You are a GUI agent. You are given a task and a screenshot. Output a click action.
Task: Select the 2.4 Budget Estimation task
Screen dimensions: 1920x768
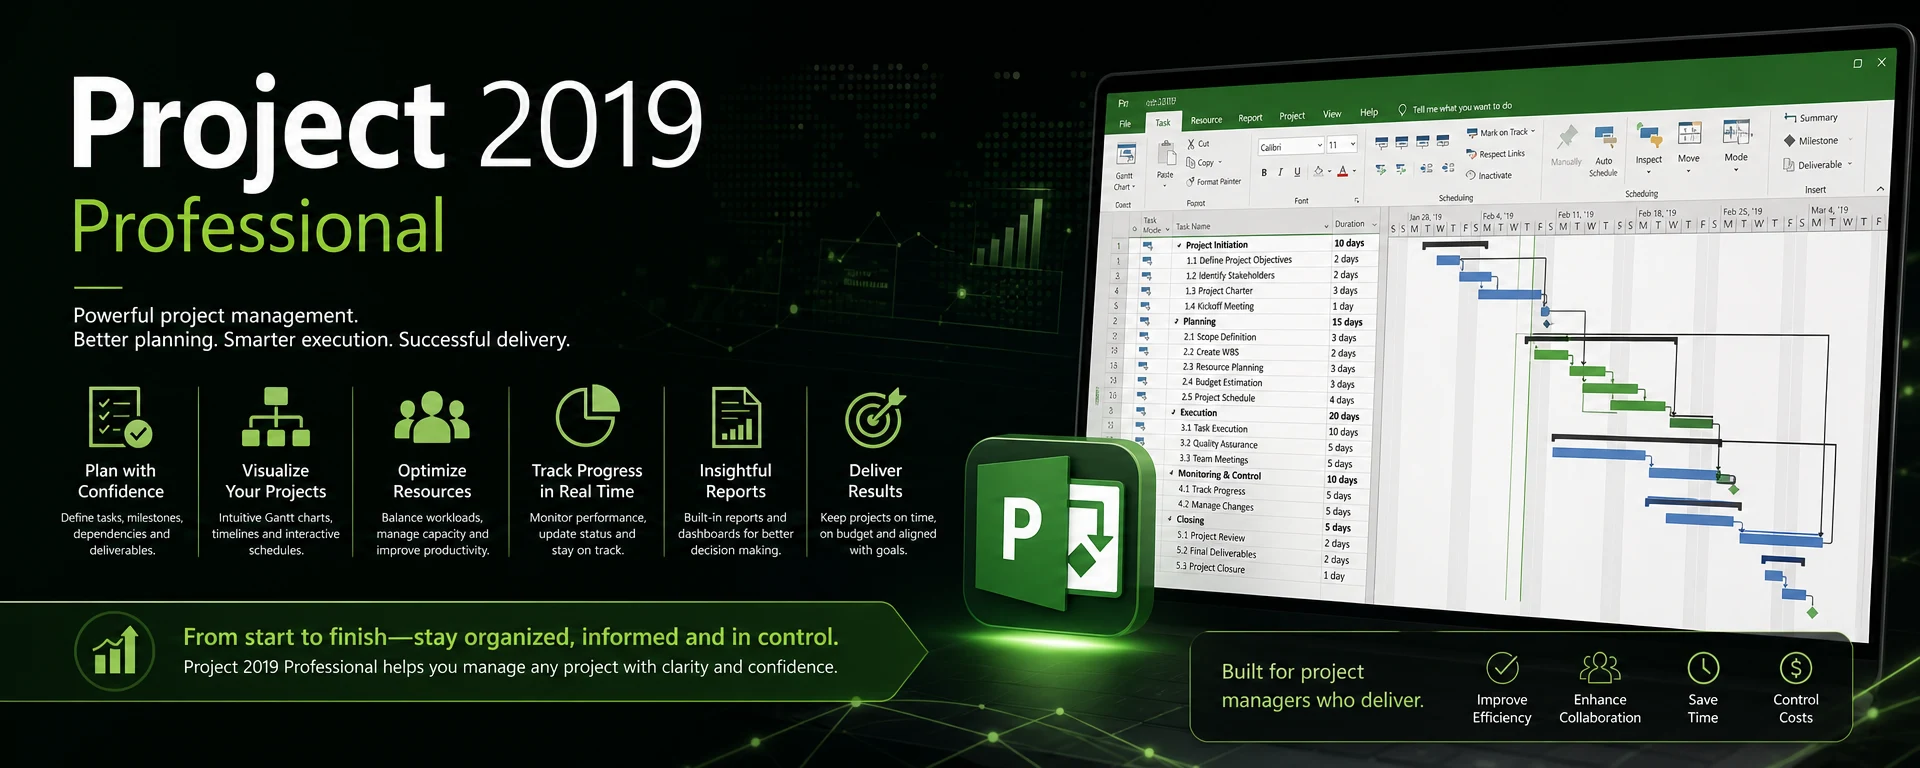pos(1222,382)
